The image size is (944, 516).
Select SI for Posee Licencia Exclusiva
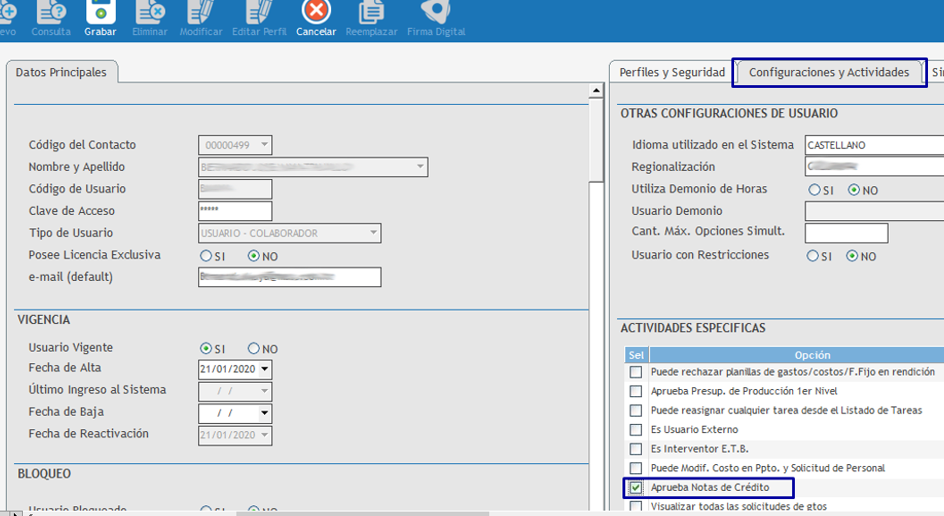(206, 256)
